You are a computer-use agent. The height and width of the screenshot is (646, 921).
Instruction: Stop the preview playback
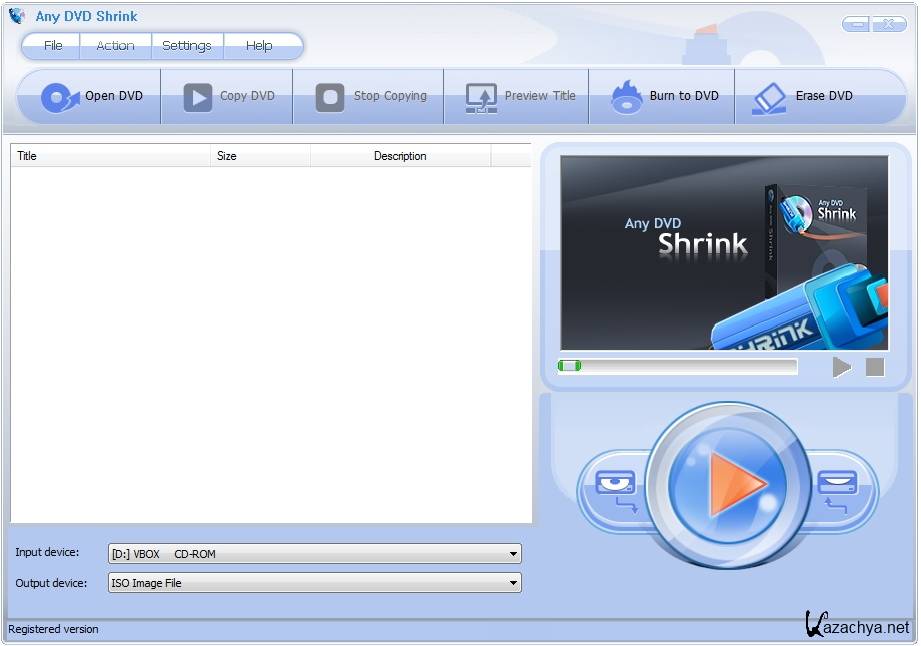(875, 367)
